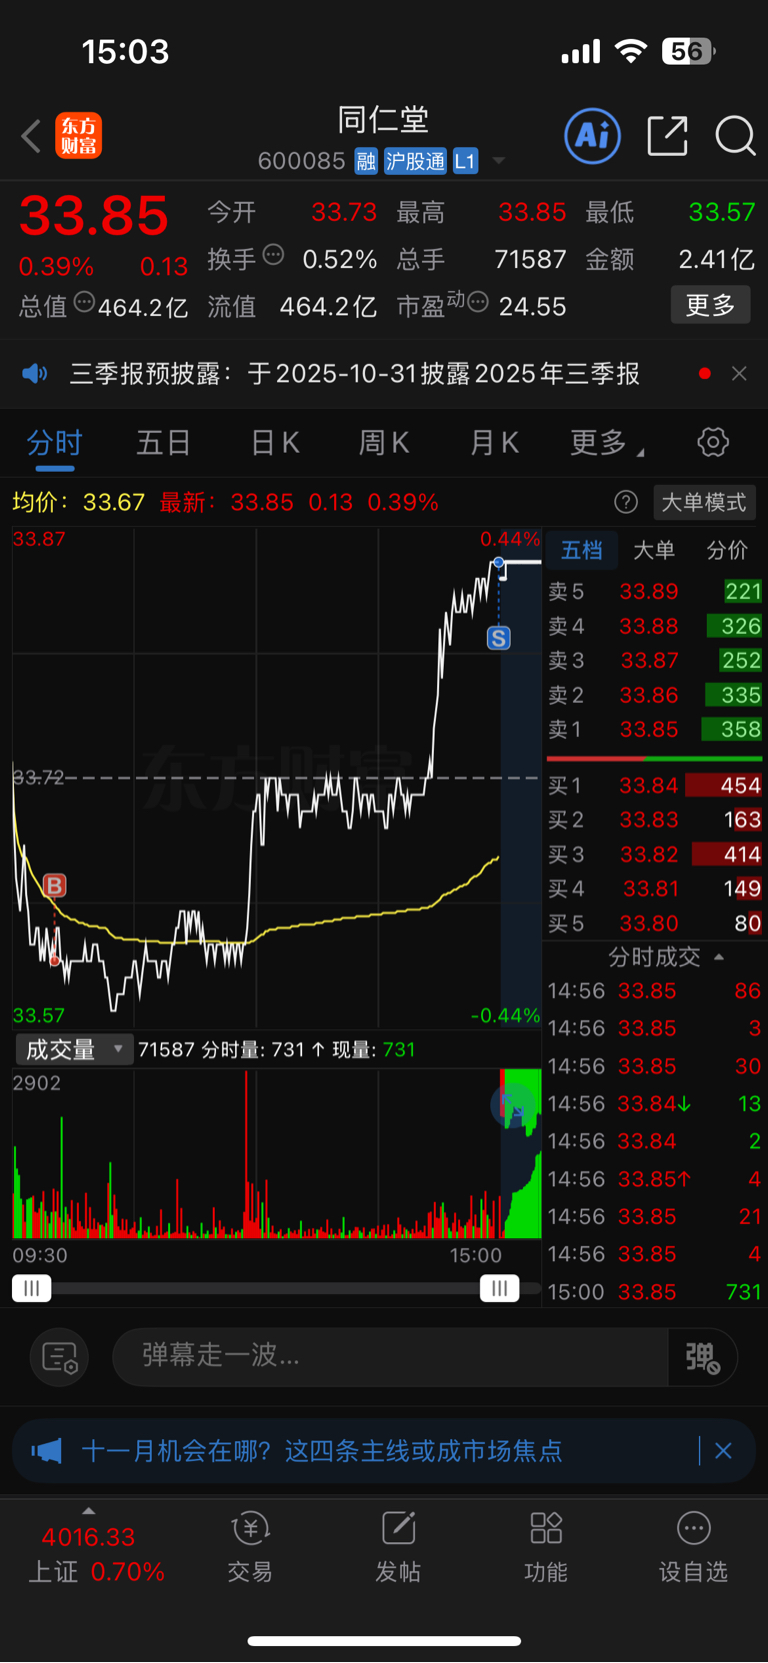Screen dimensions: 768x1663
Task: Select the 大单 tab
Action: [x=654, y=550]
